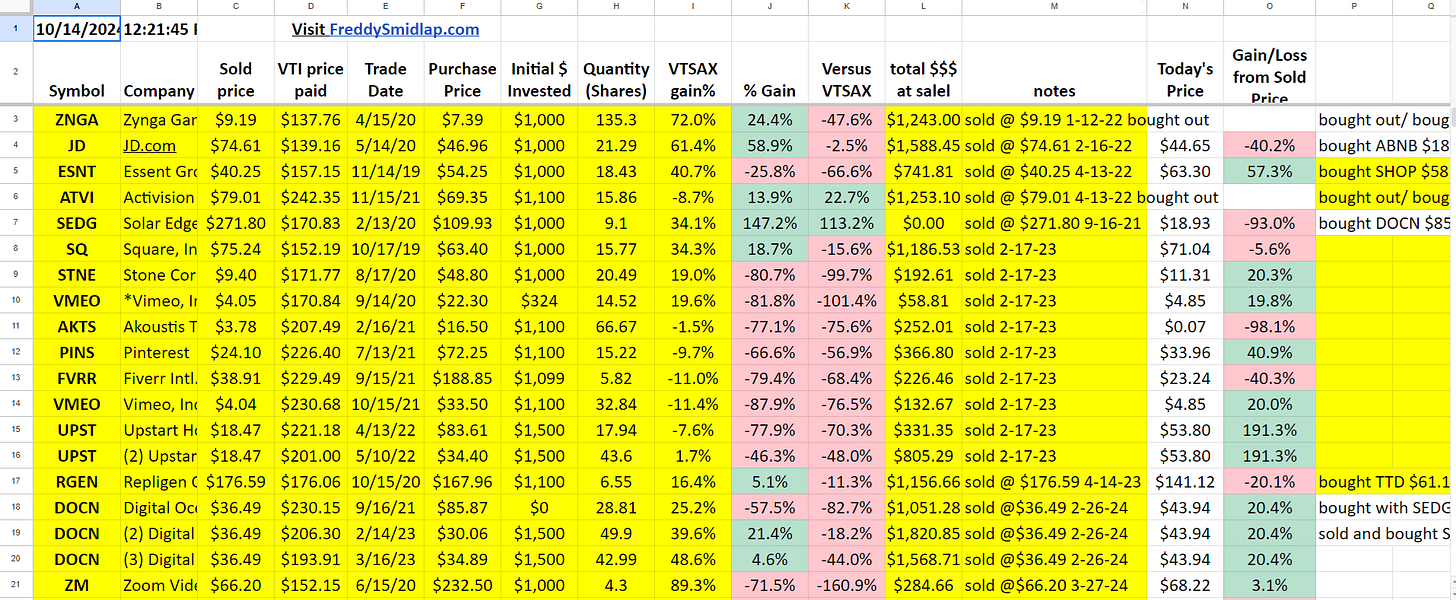Select column M header

[1055, 7]
